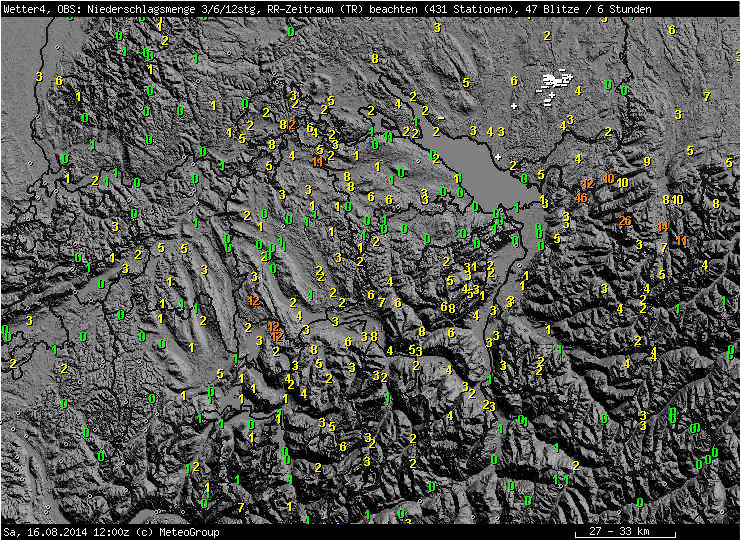Image resolution: width=740 pixels, height=540 pixels.
Task: Click the orange 14 station value
Action: click(662, 227)
